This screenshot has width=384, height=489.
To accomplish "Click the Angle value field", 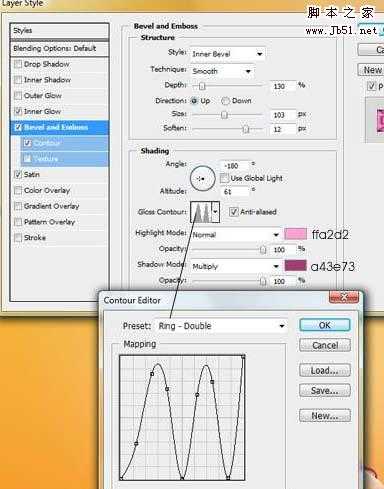I will click(x=235, y=166).
